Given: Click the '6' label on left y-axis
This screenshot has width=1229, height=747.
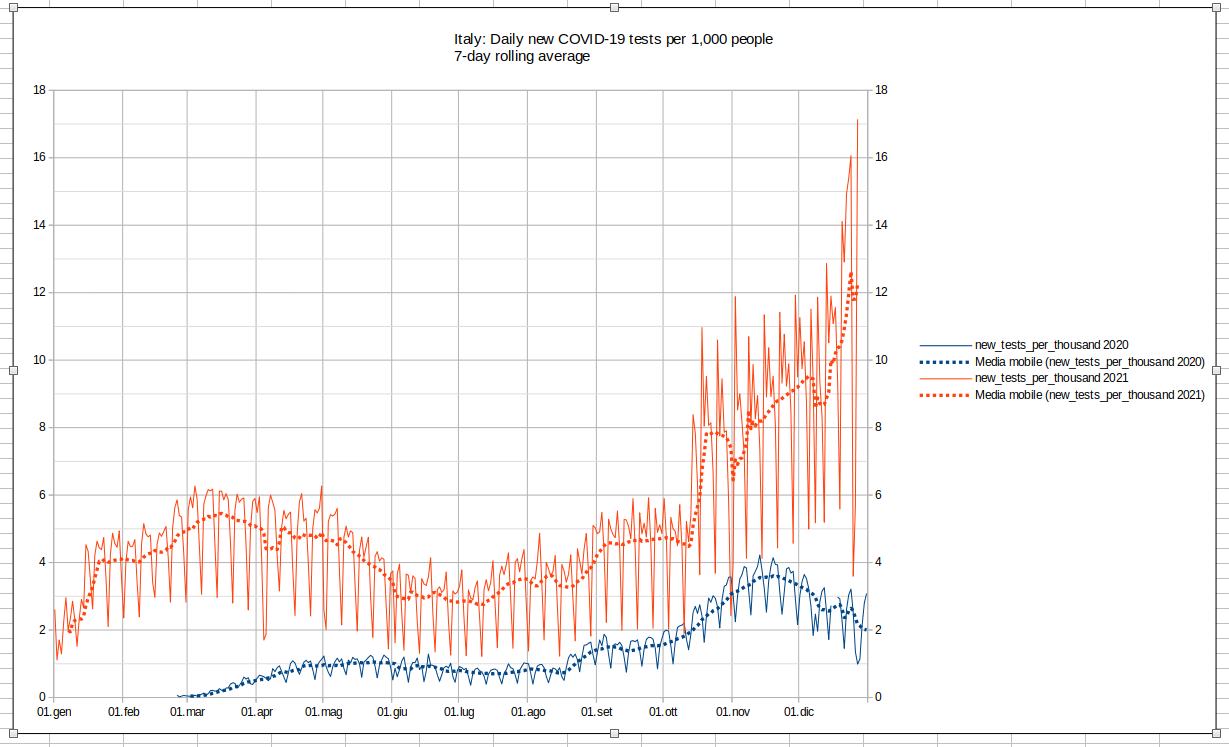Looking at the screenshot, I should coord(42,495).
